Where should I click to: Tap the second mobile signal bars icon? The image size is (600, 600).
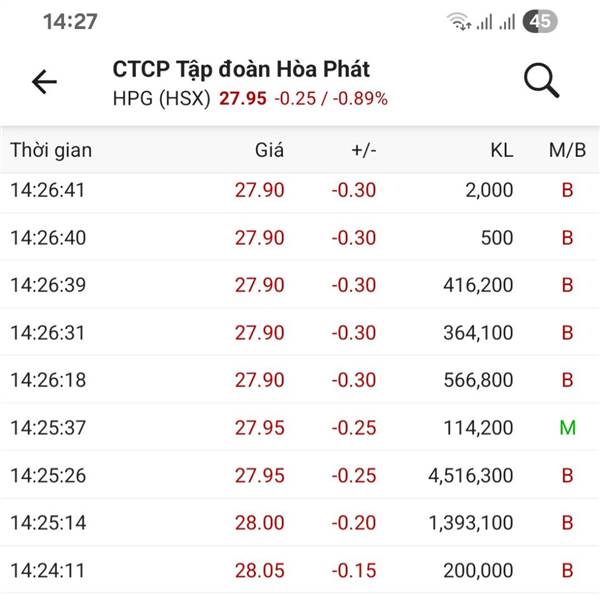507,22
